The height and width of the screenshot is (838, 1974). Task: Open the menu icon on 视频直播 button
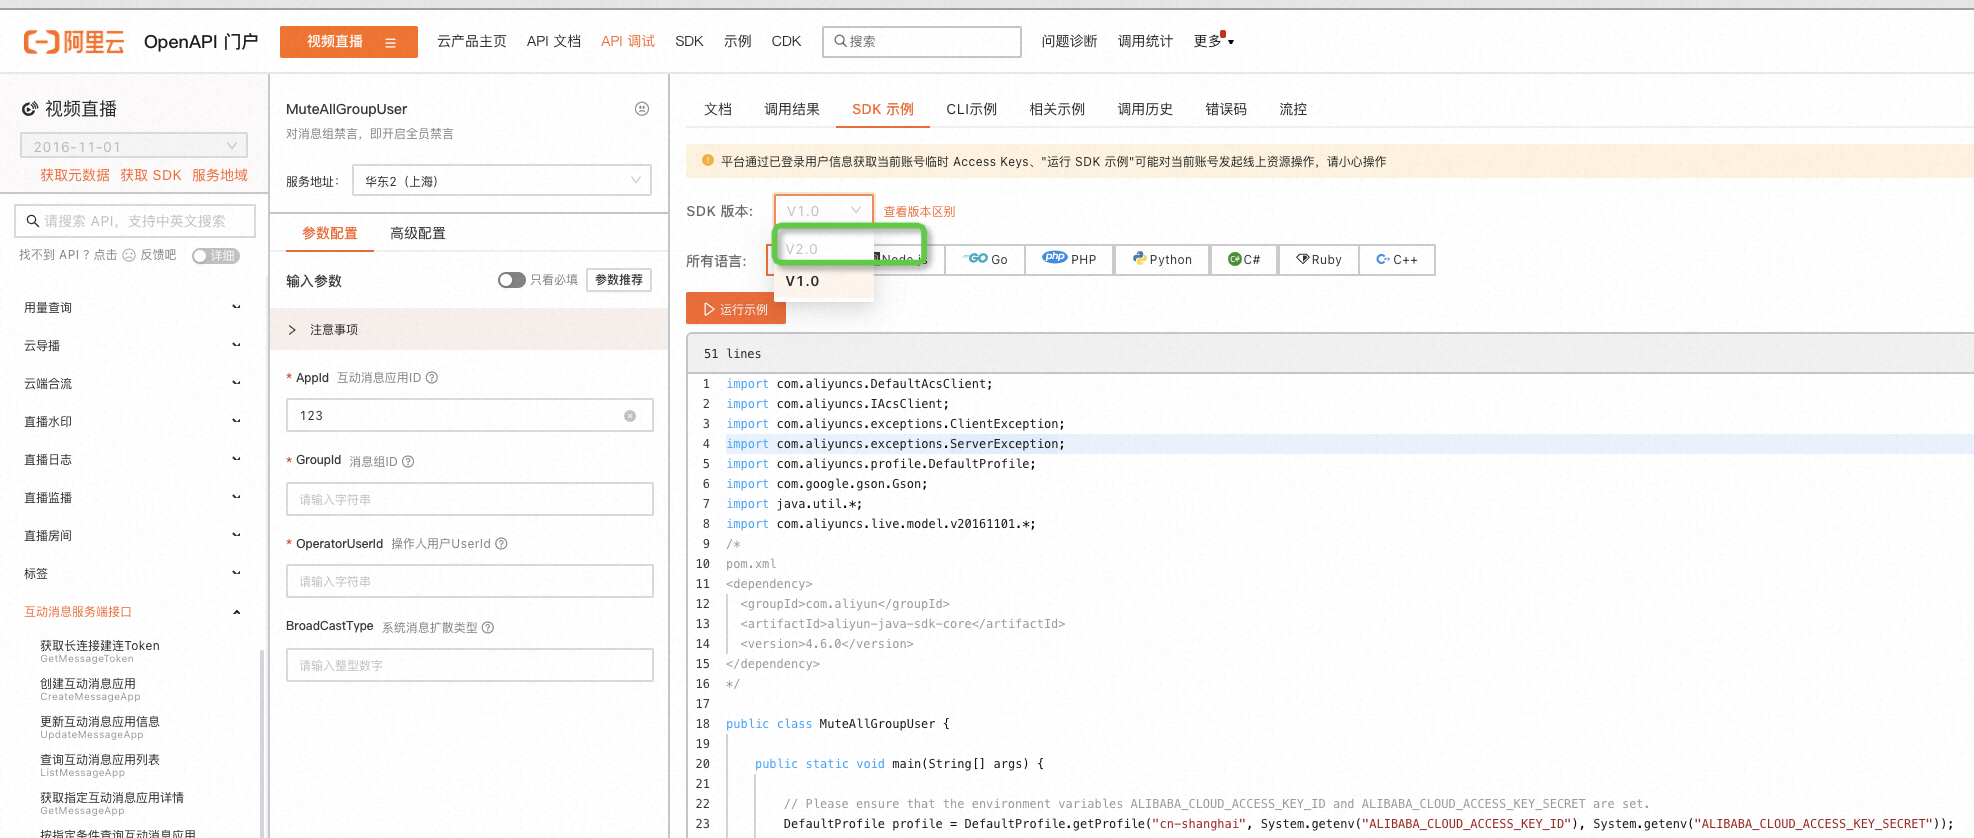(390, 42)
